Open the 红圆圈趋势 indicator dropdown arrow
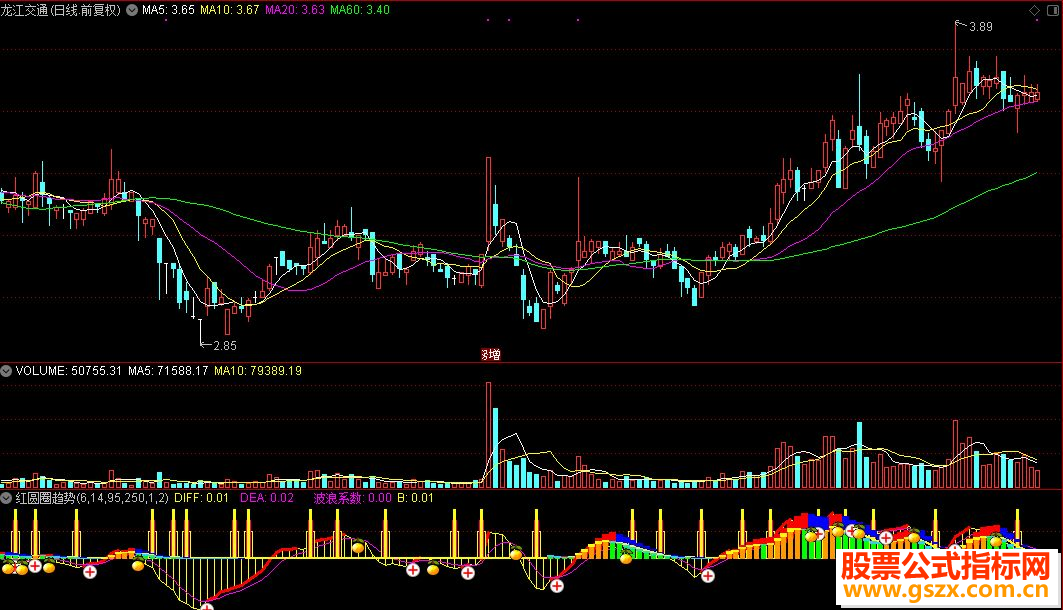Screen dimensions: 1063x610 tap(6, 498)
